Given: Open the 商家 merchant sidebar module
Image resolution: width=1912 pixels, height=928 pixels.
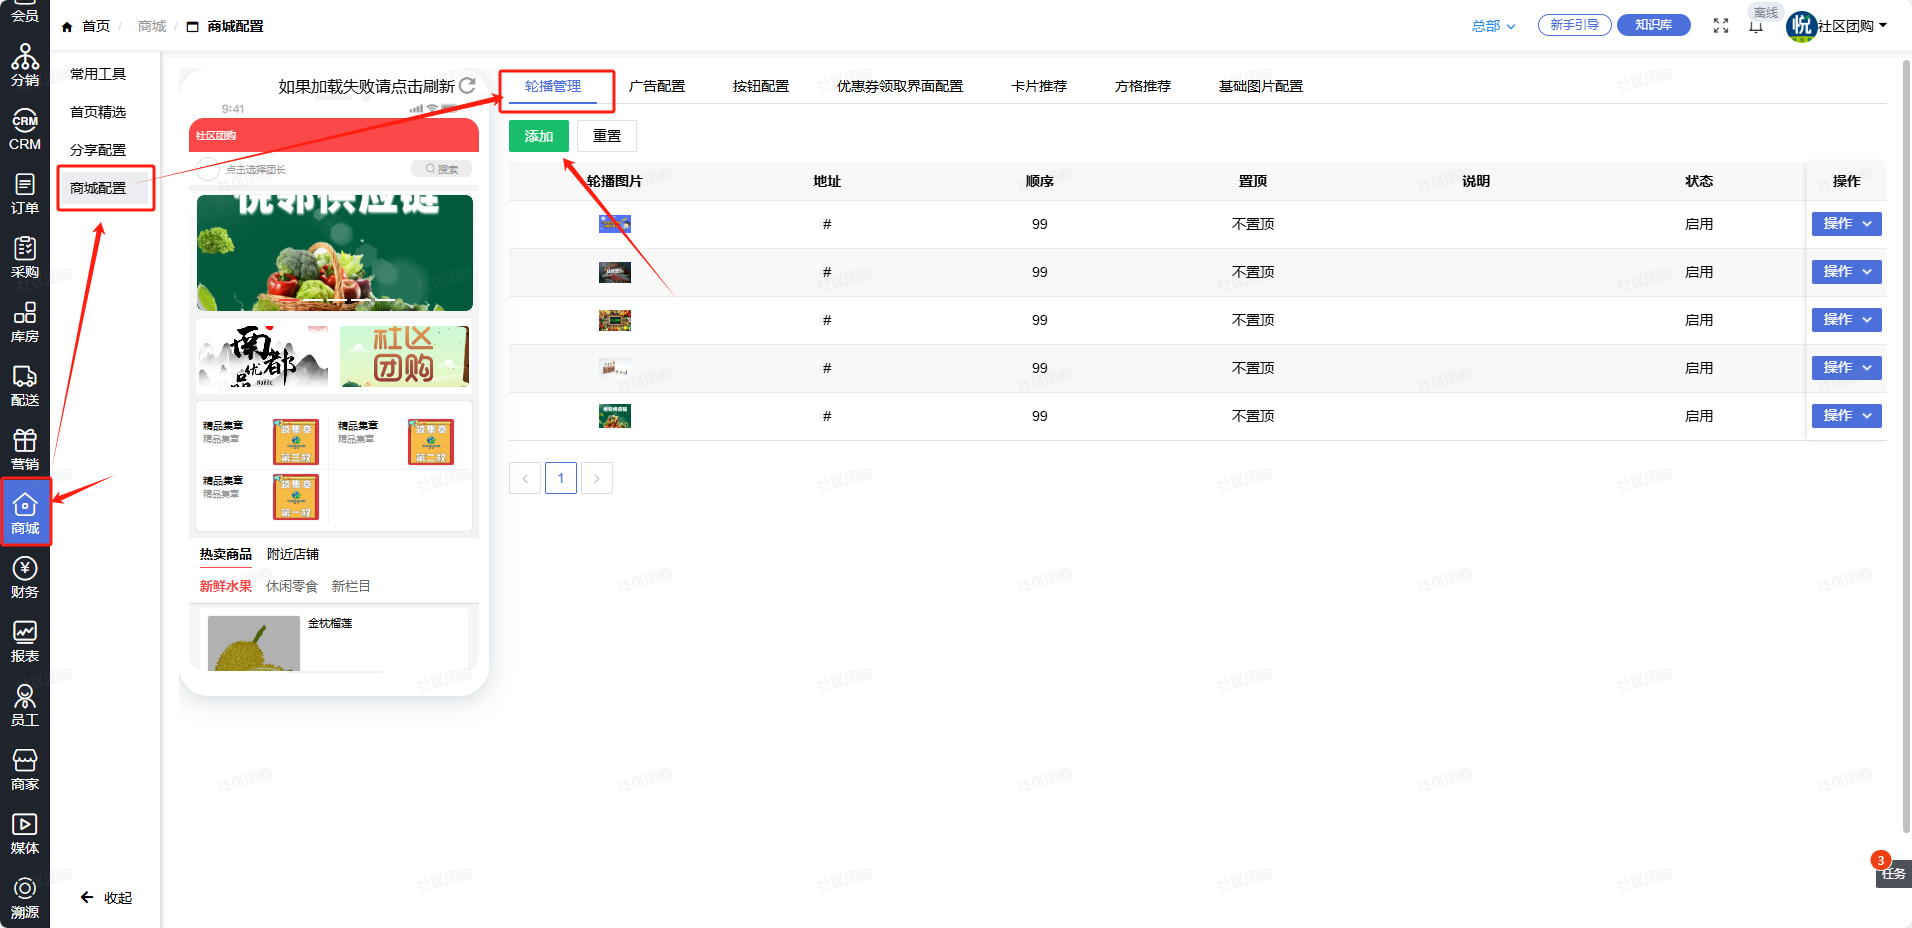Looking at the screenshot, I should pos(25,769).
